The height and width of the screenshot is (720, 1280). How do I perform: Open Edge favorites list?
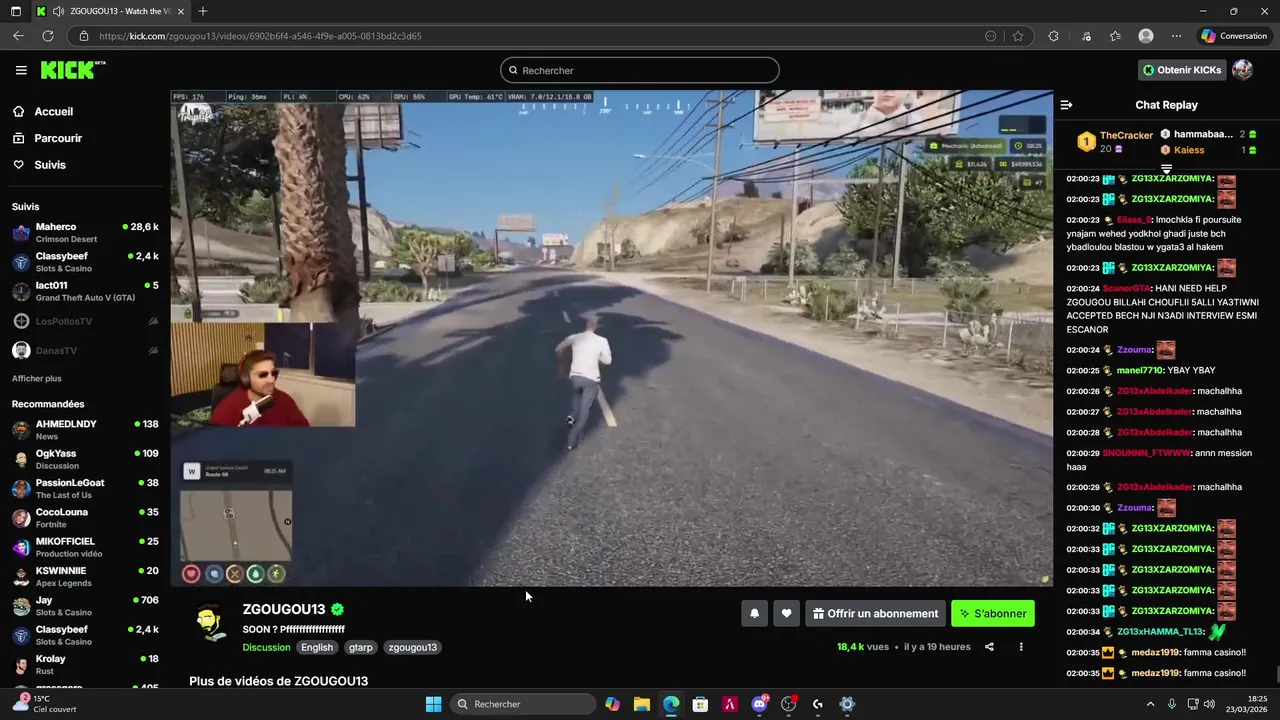coord(1115,36)
